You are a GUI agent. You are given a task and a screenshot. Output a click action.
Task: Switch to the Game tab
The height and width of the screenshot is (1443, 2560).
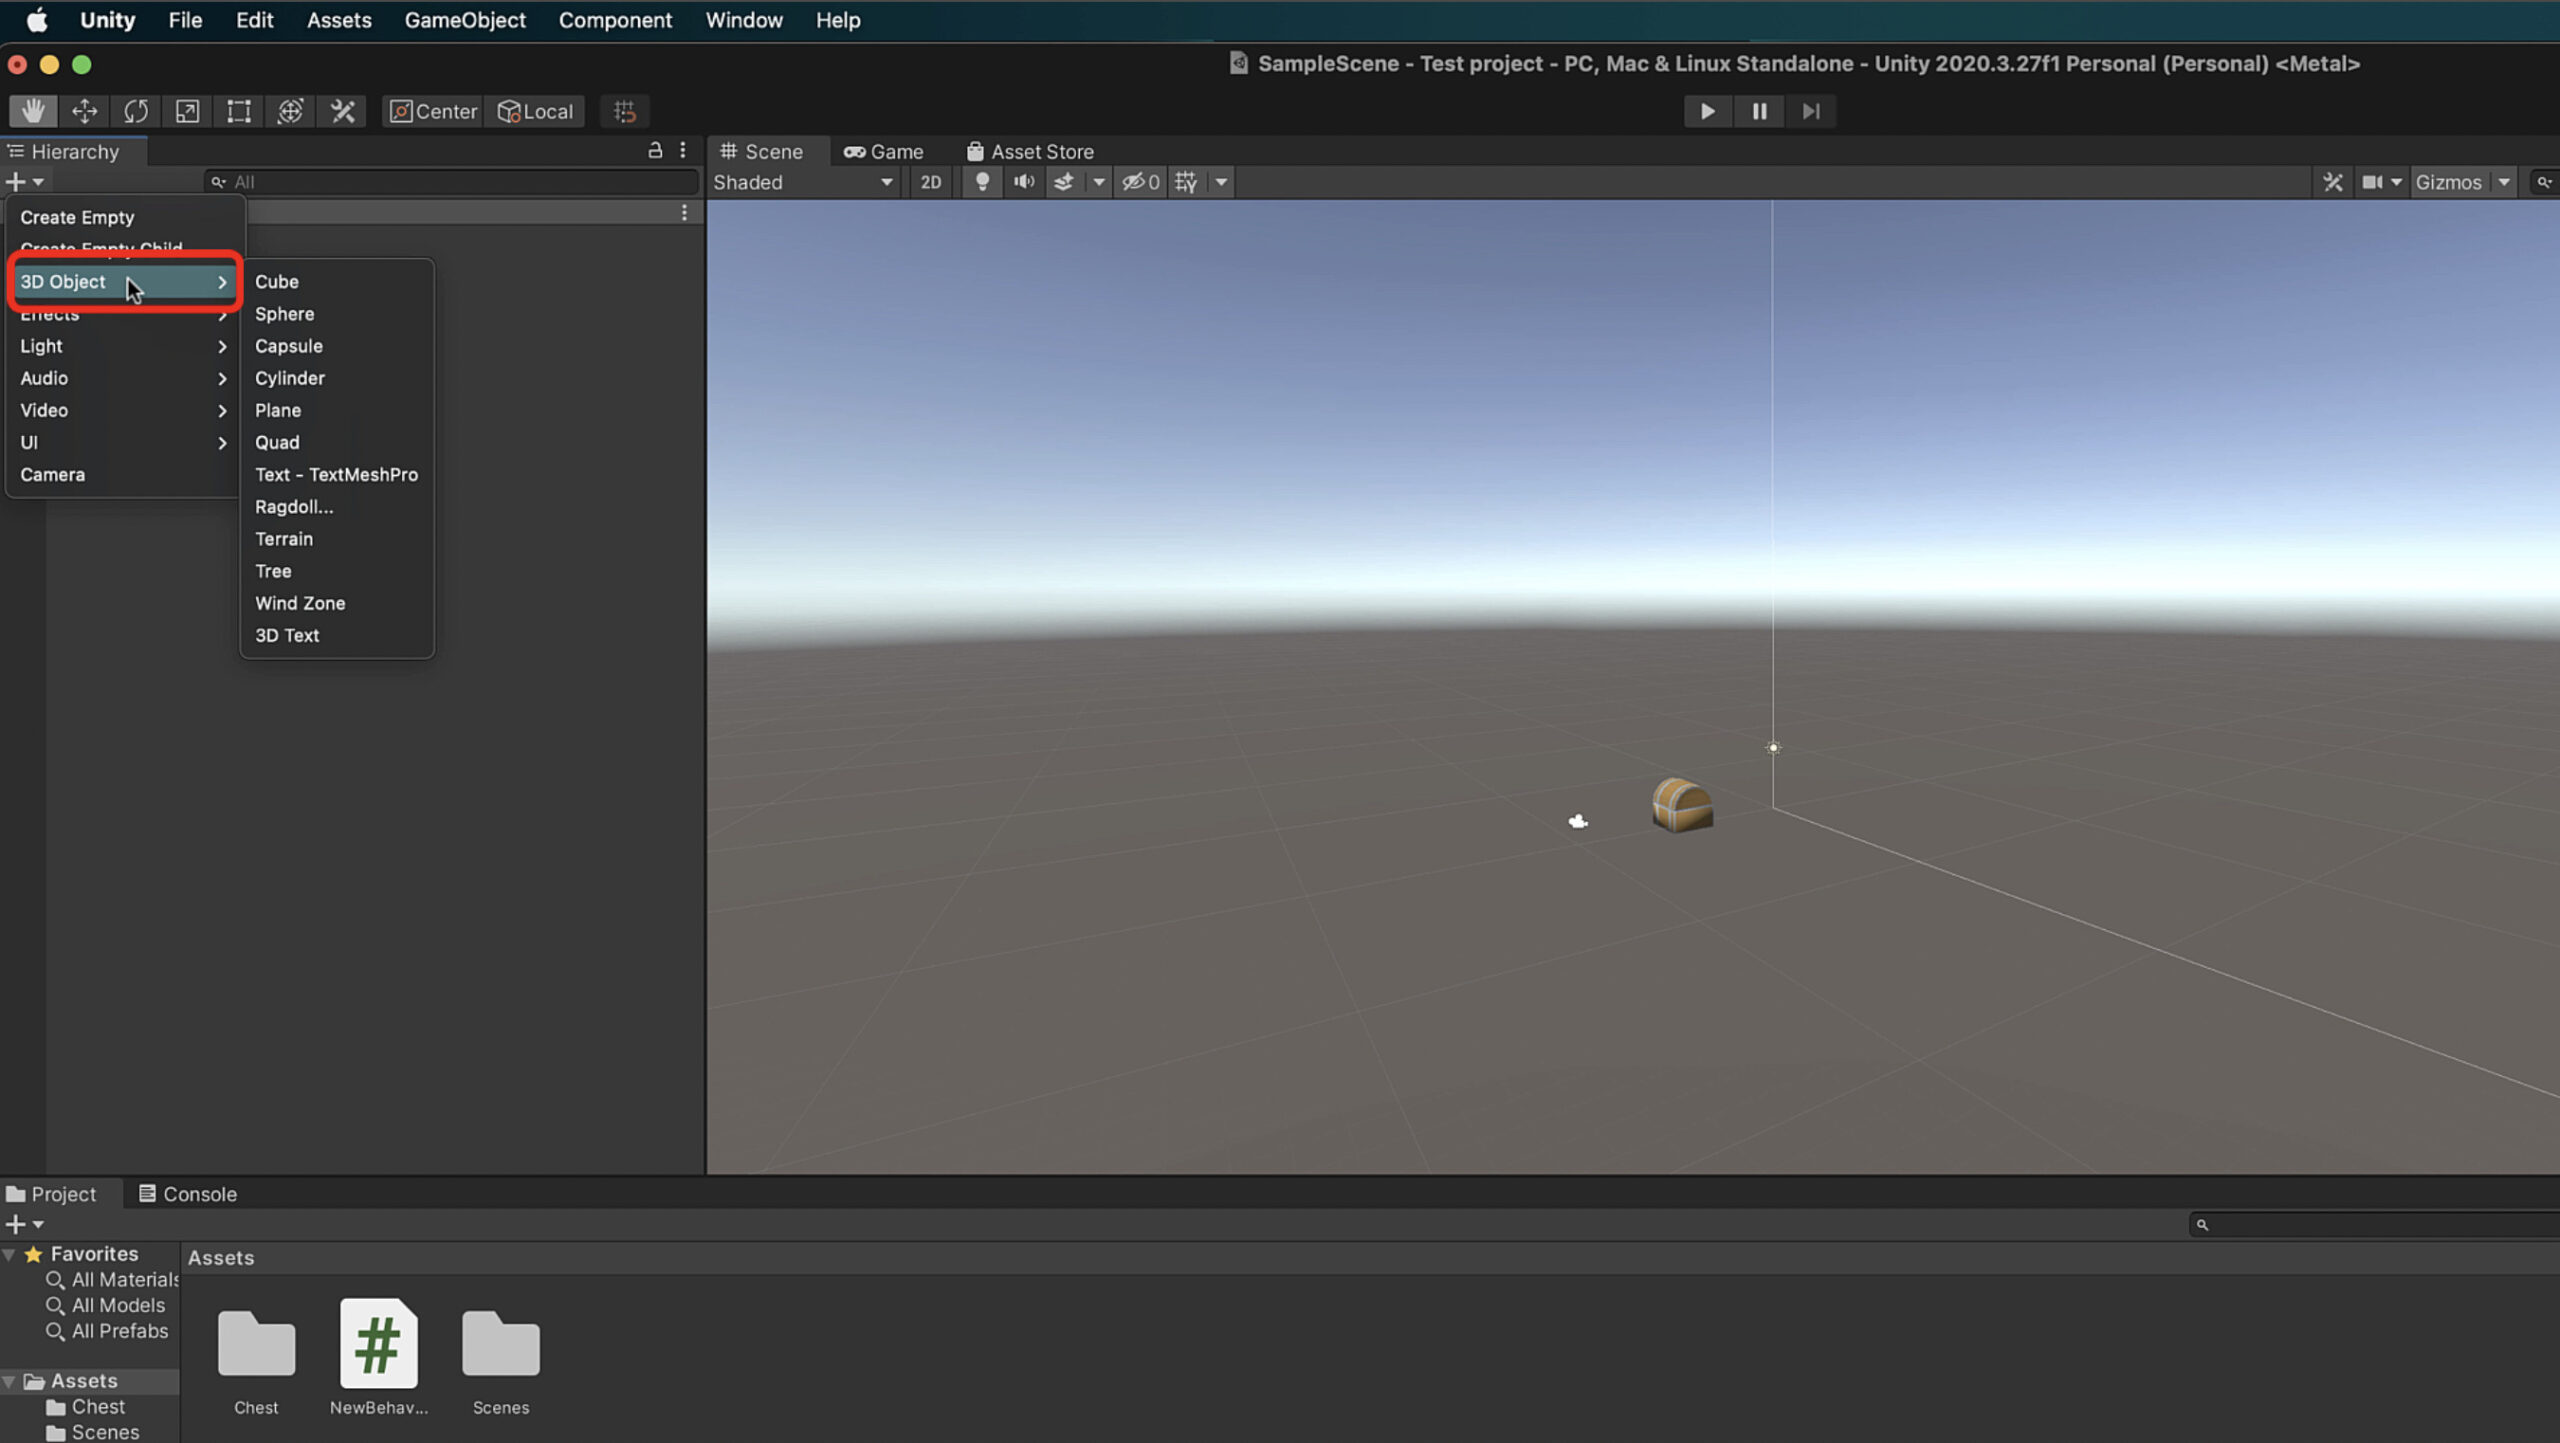[883, 151]
